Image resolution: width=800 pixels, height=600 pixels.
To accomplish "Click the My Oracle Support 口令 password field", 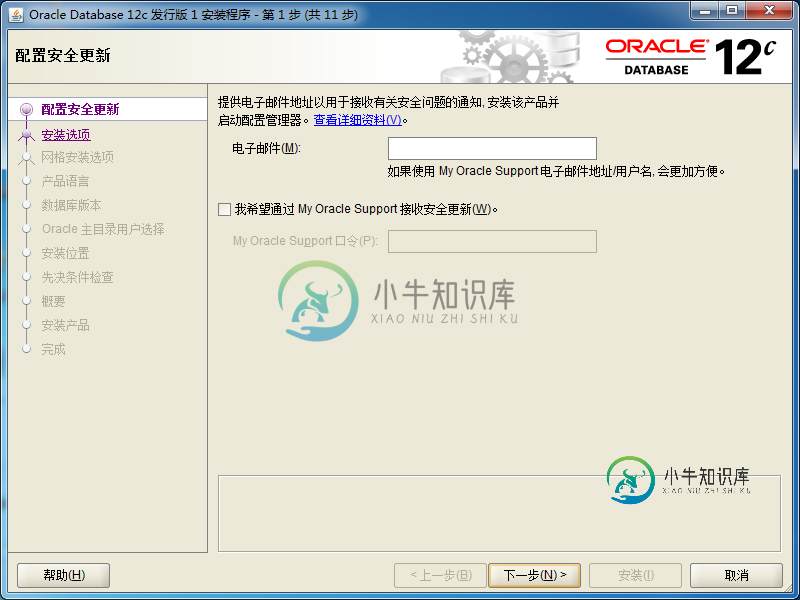I will pos(492,241).
